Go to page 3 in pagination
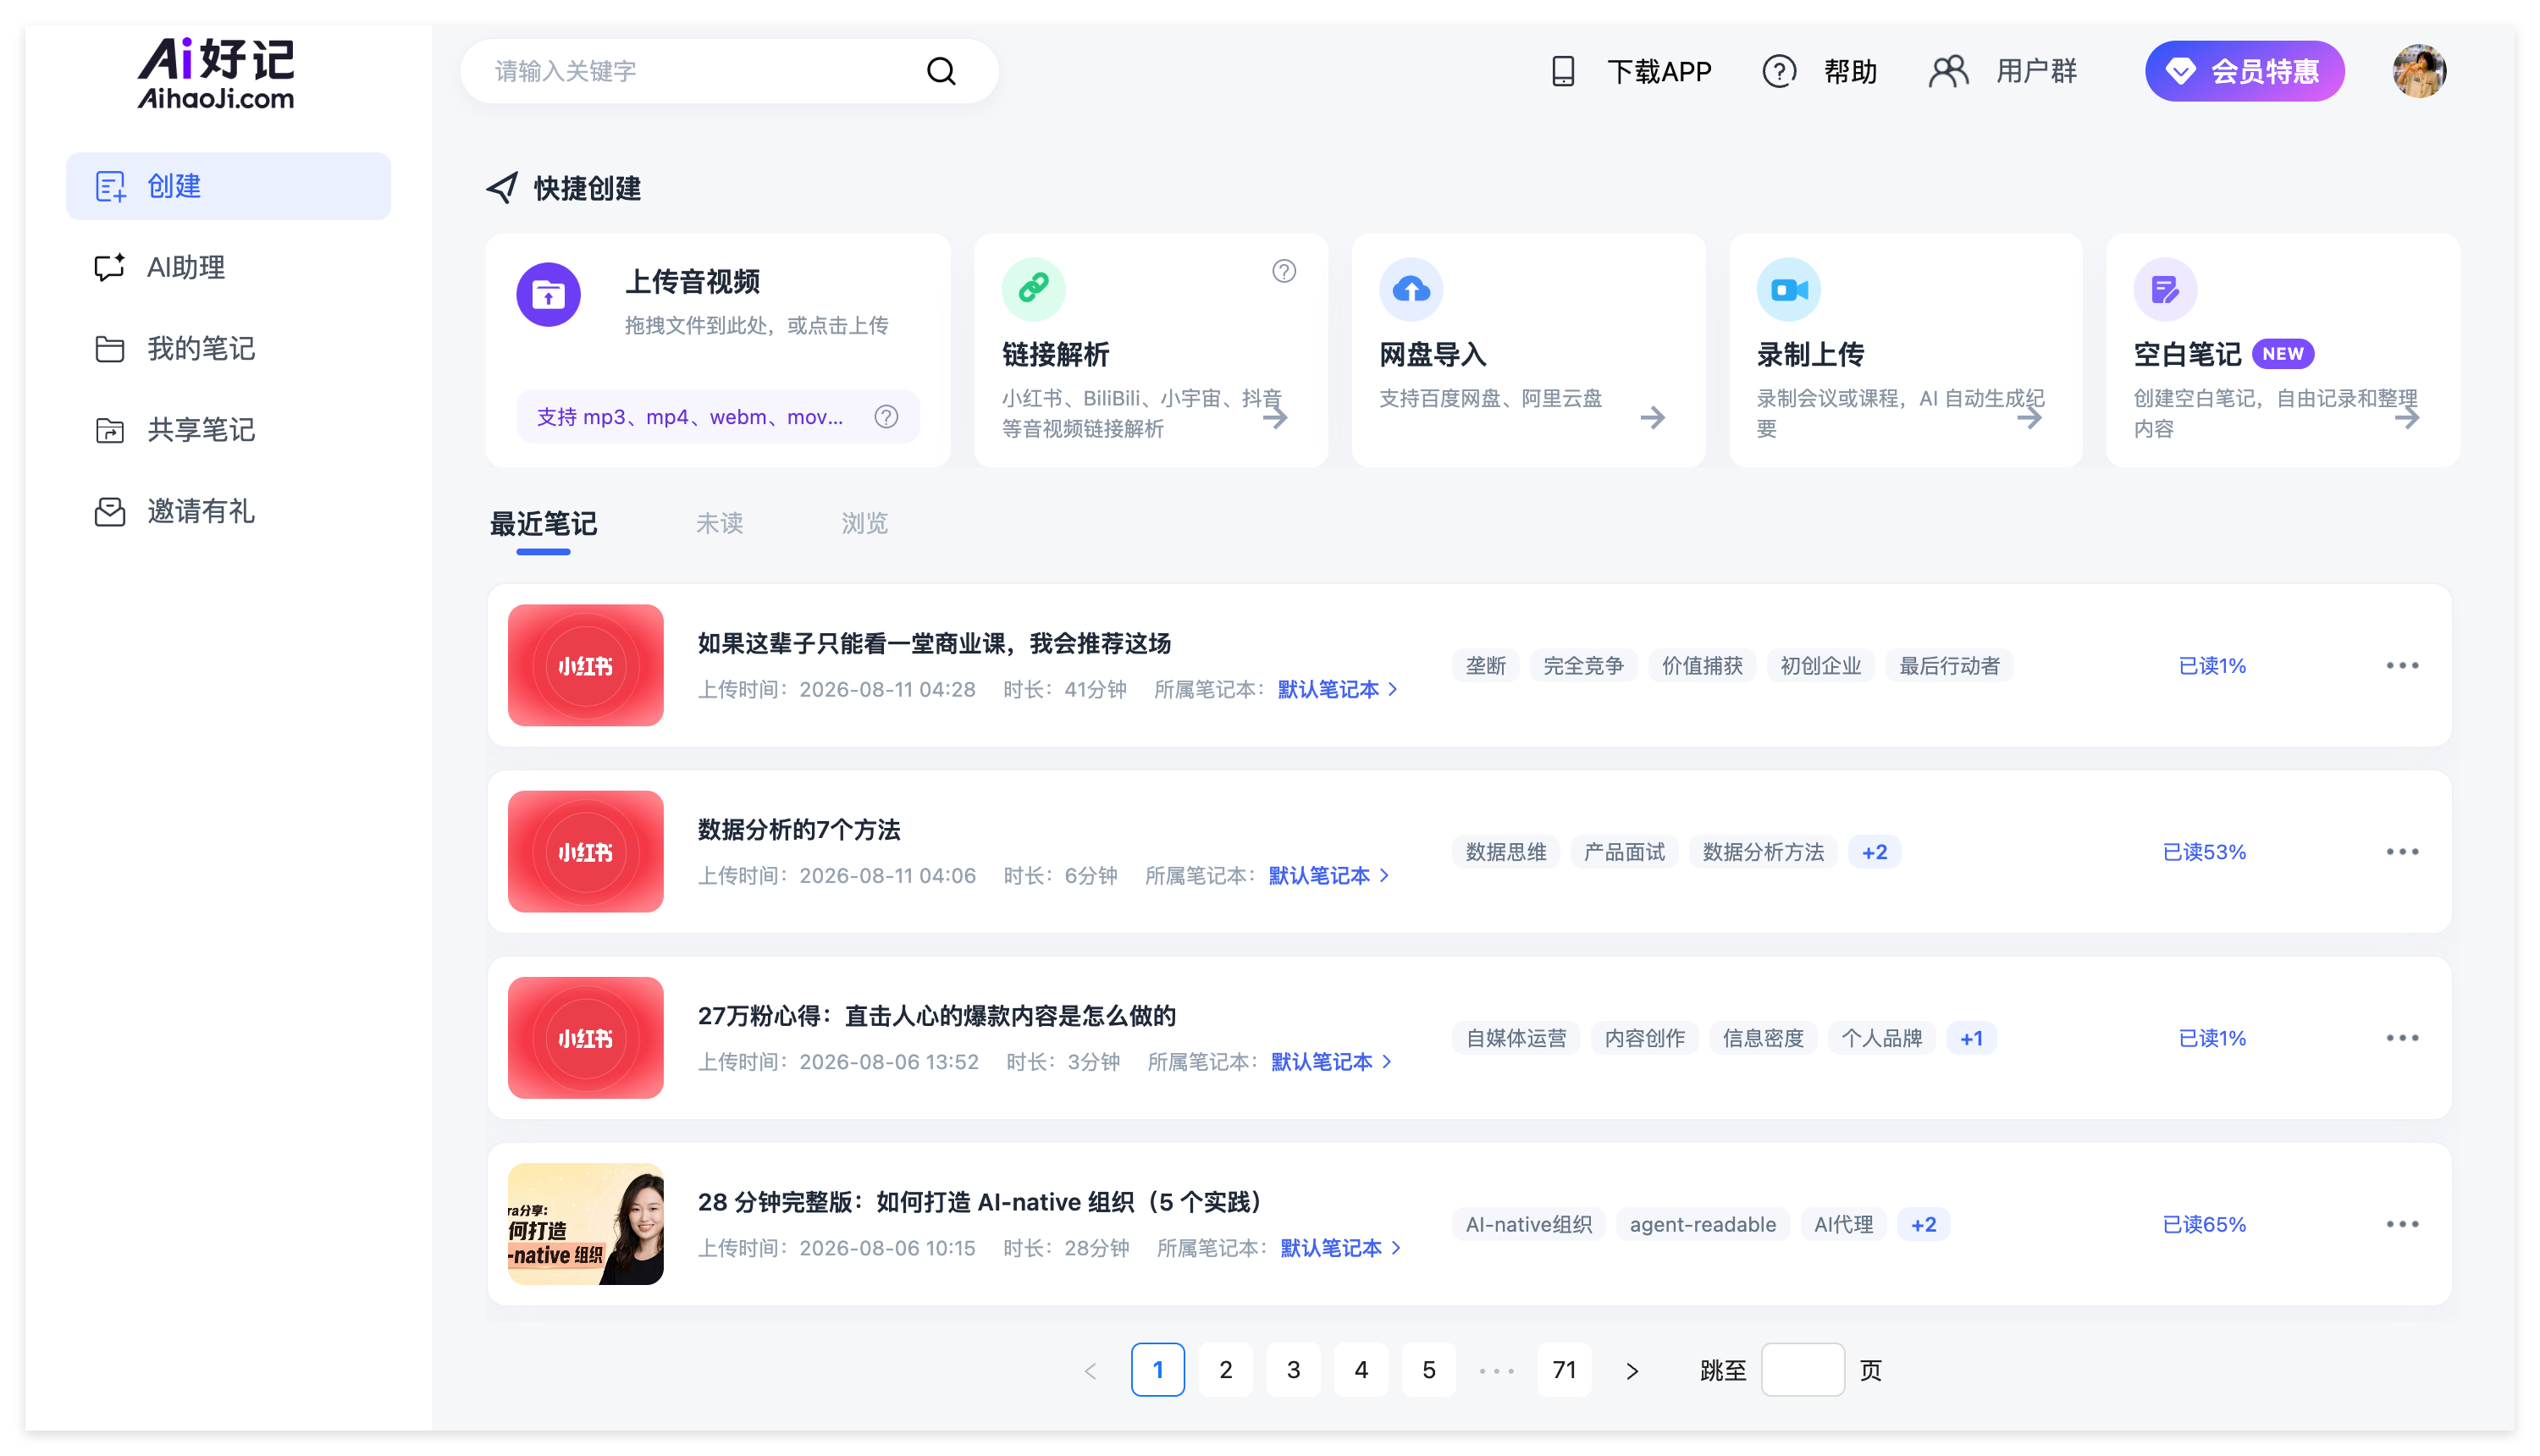This screenshot has width=2540, height=1456. tap(1293, 1370)
